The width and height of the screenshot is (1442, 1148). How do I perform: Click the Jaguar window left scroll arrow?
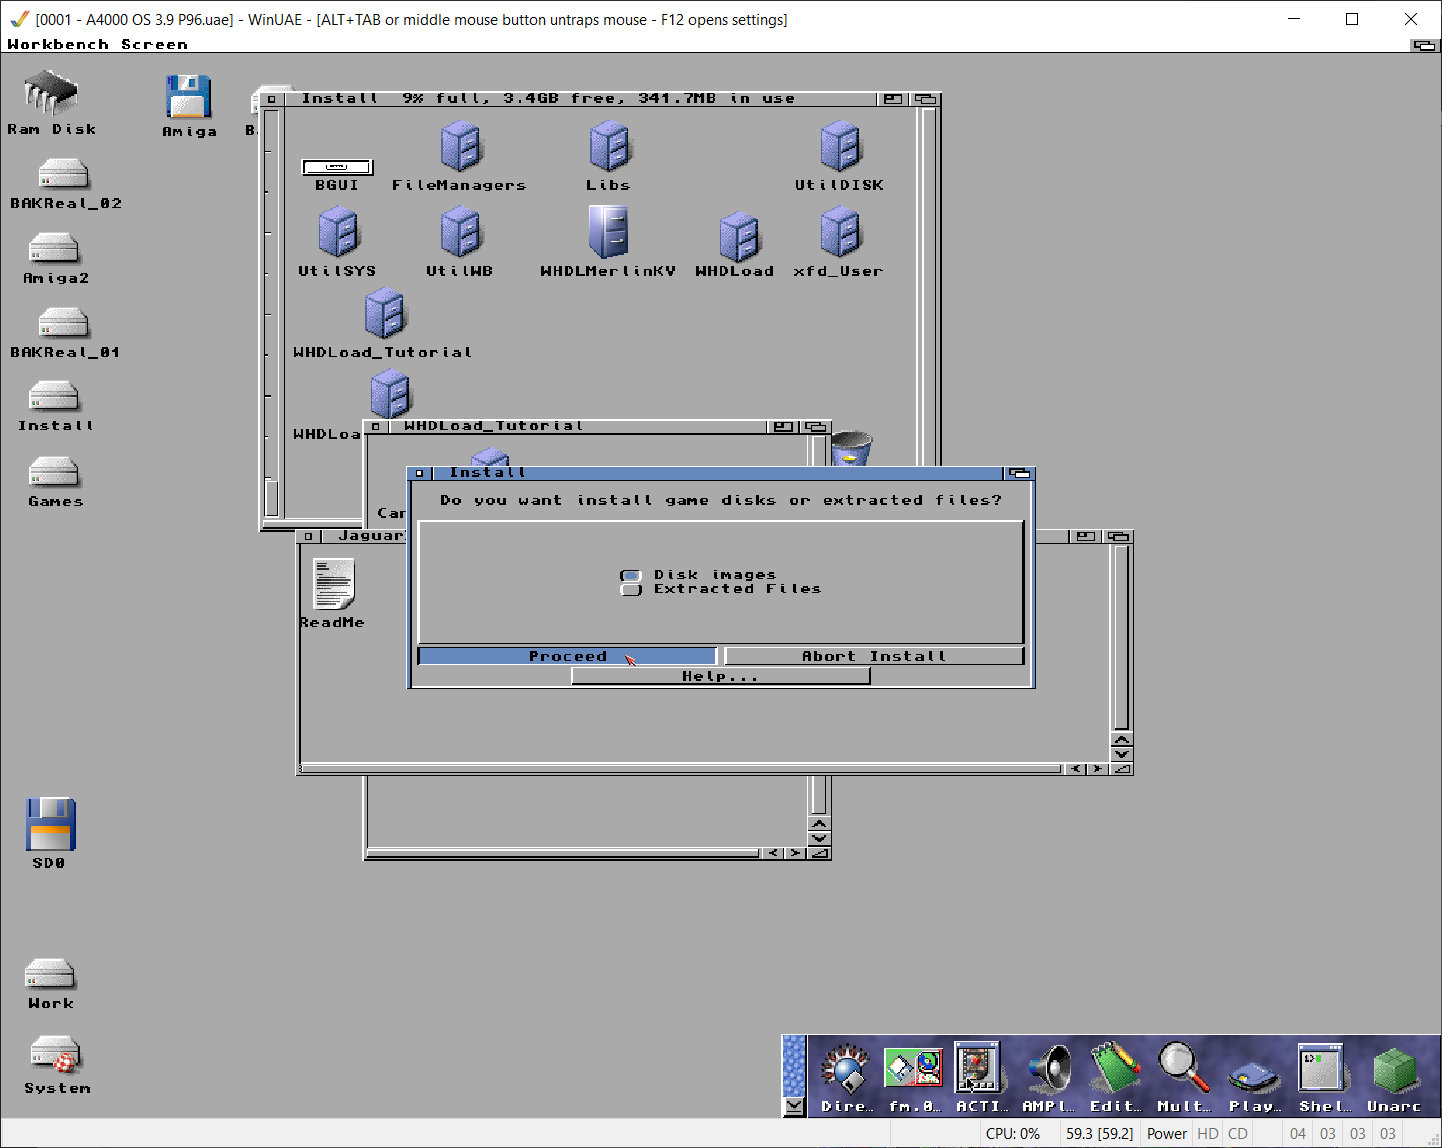[x=1075, y=769]
